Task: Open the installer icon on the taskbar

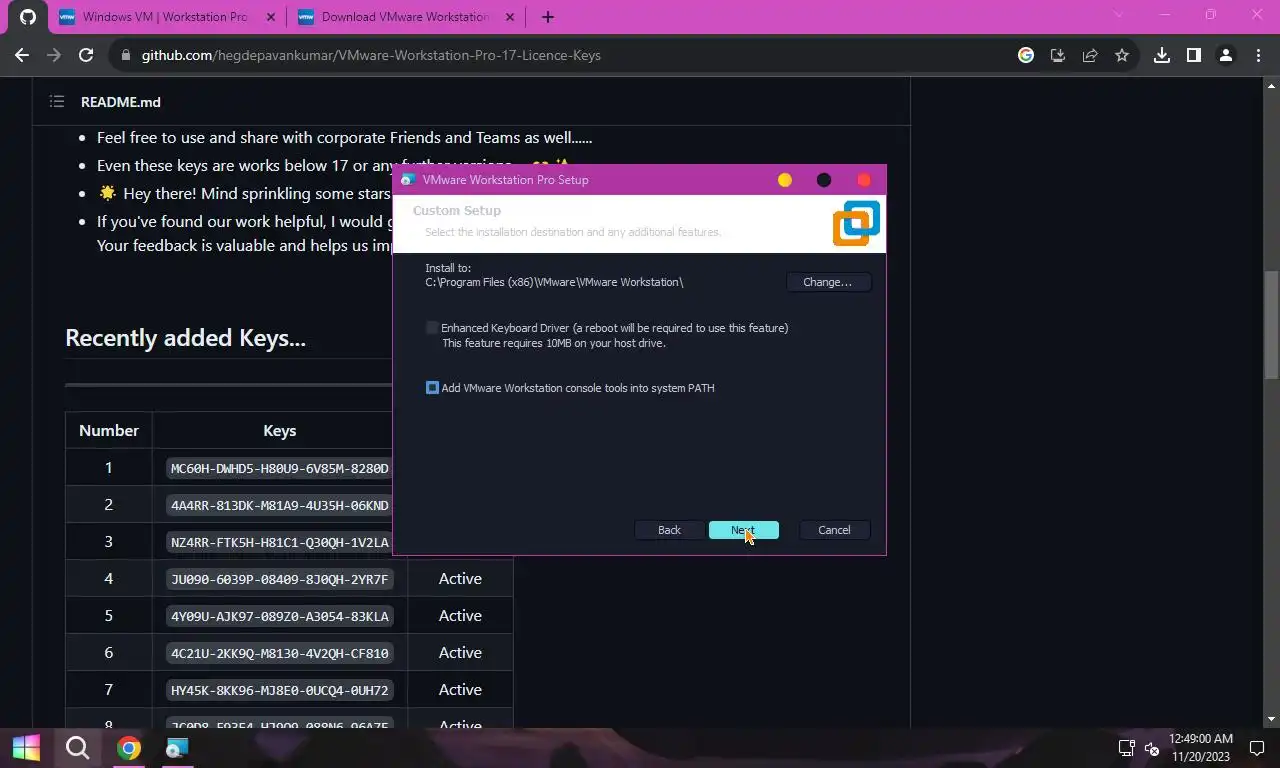Action: coord(177,747)
